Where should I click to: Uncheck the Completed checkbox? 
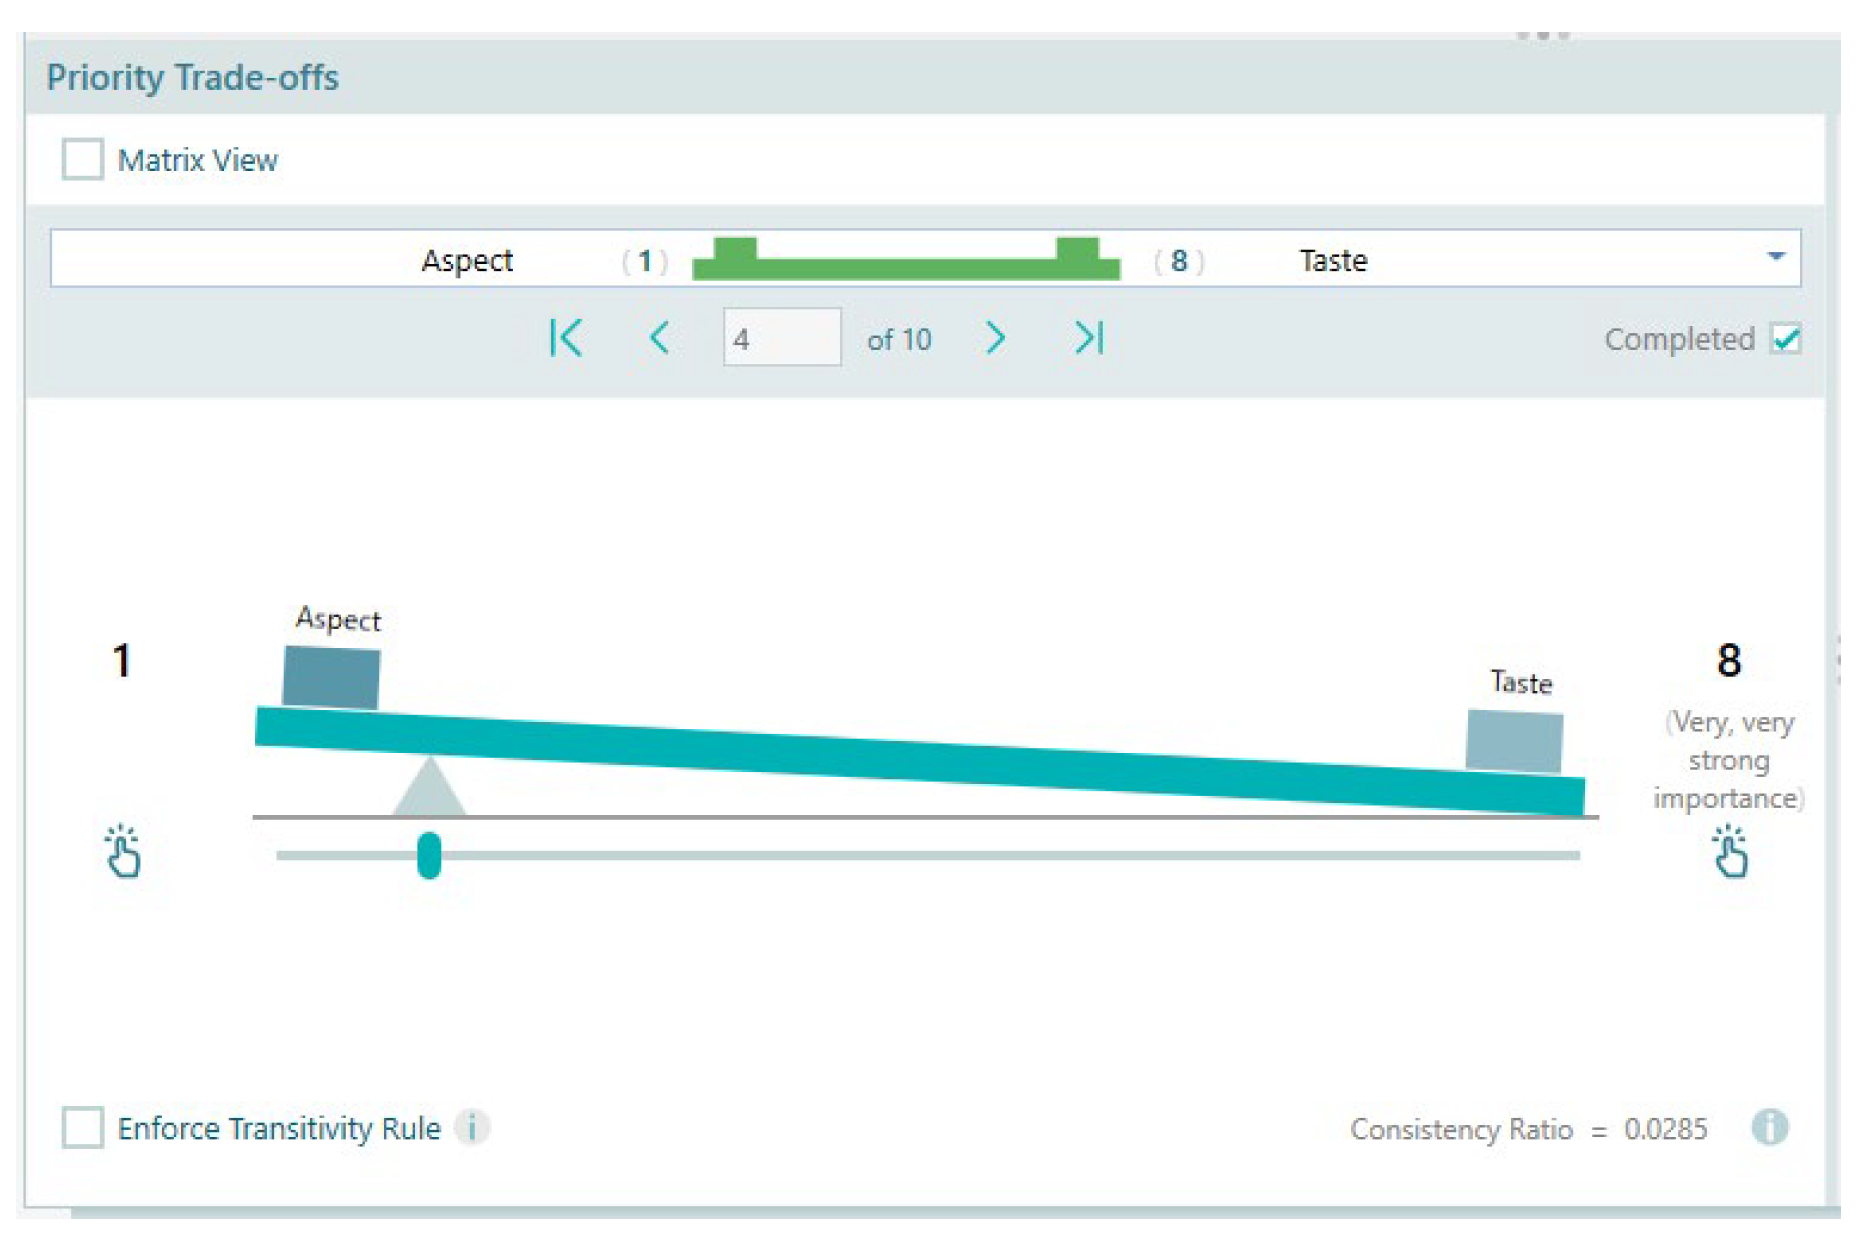1785,339
